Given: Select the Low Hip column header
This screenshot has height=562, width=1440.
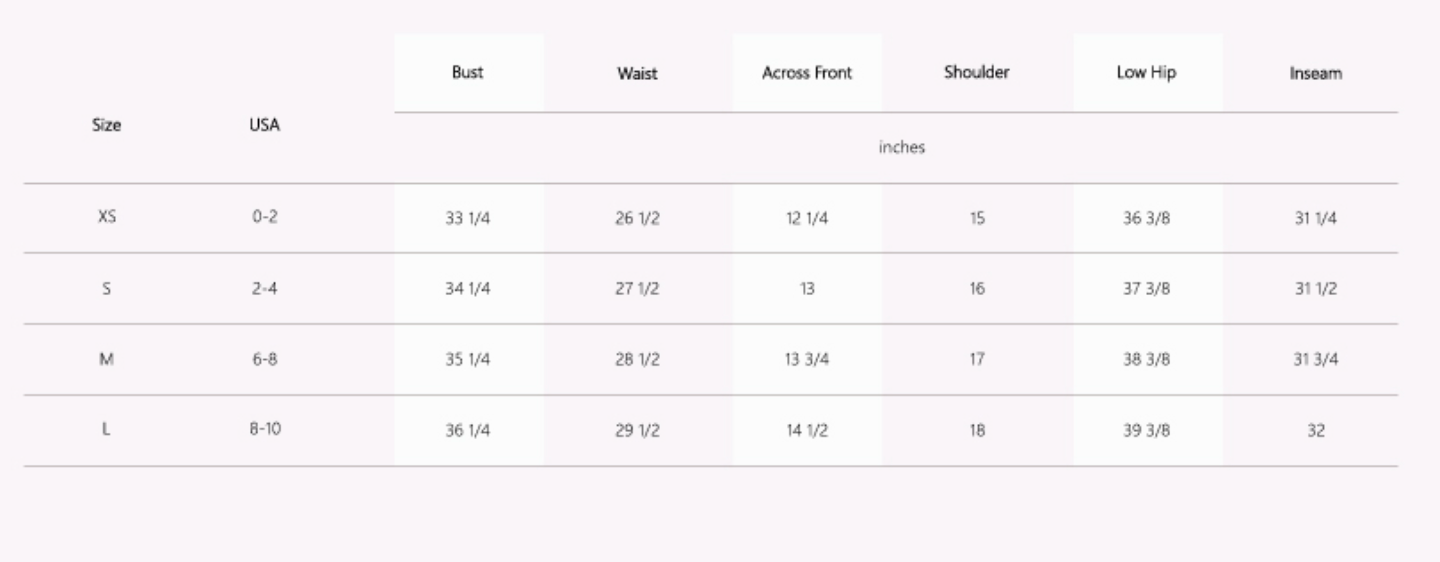Looking at the screenshot, I should [x=1146, y=73].
